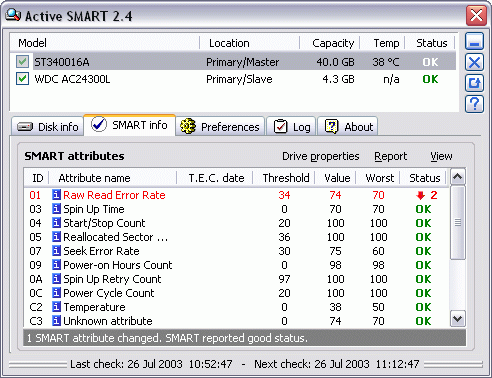Image resolution: width=492 pixels, height=378 pixels.
Task: Click the checkmark icon on SMART info tab
Action: 99,125
